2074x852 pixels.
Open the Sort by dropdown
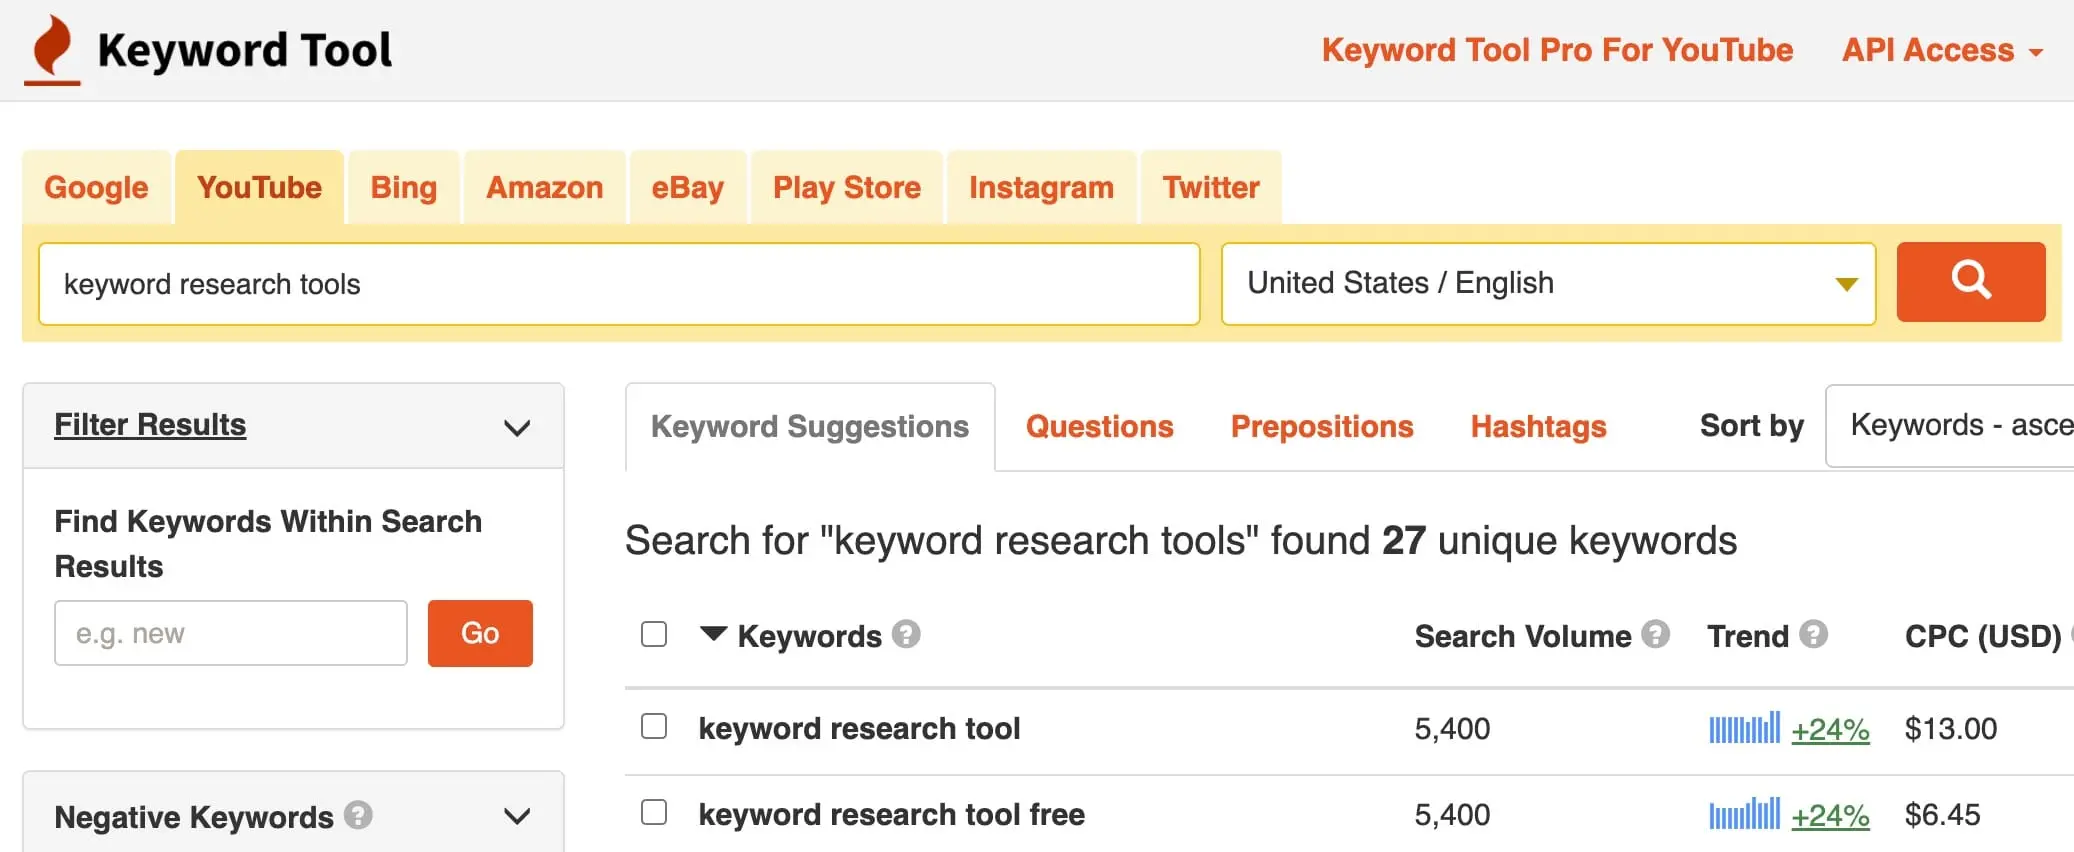coord(1950,426)
